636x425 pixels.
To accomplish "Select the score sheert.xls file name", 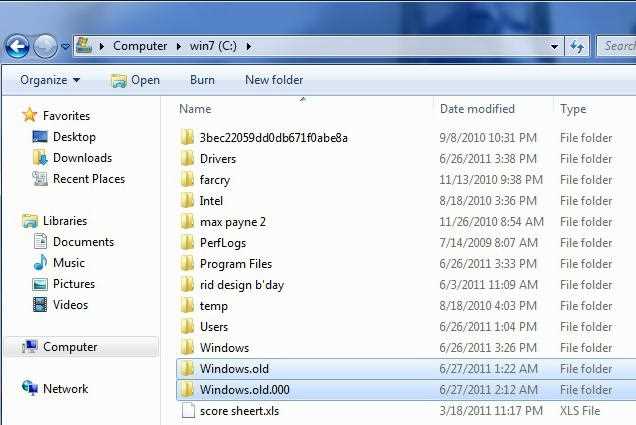I will point(239,411).
